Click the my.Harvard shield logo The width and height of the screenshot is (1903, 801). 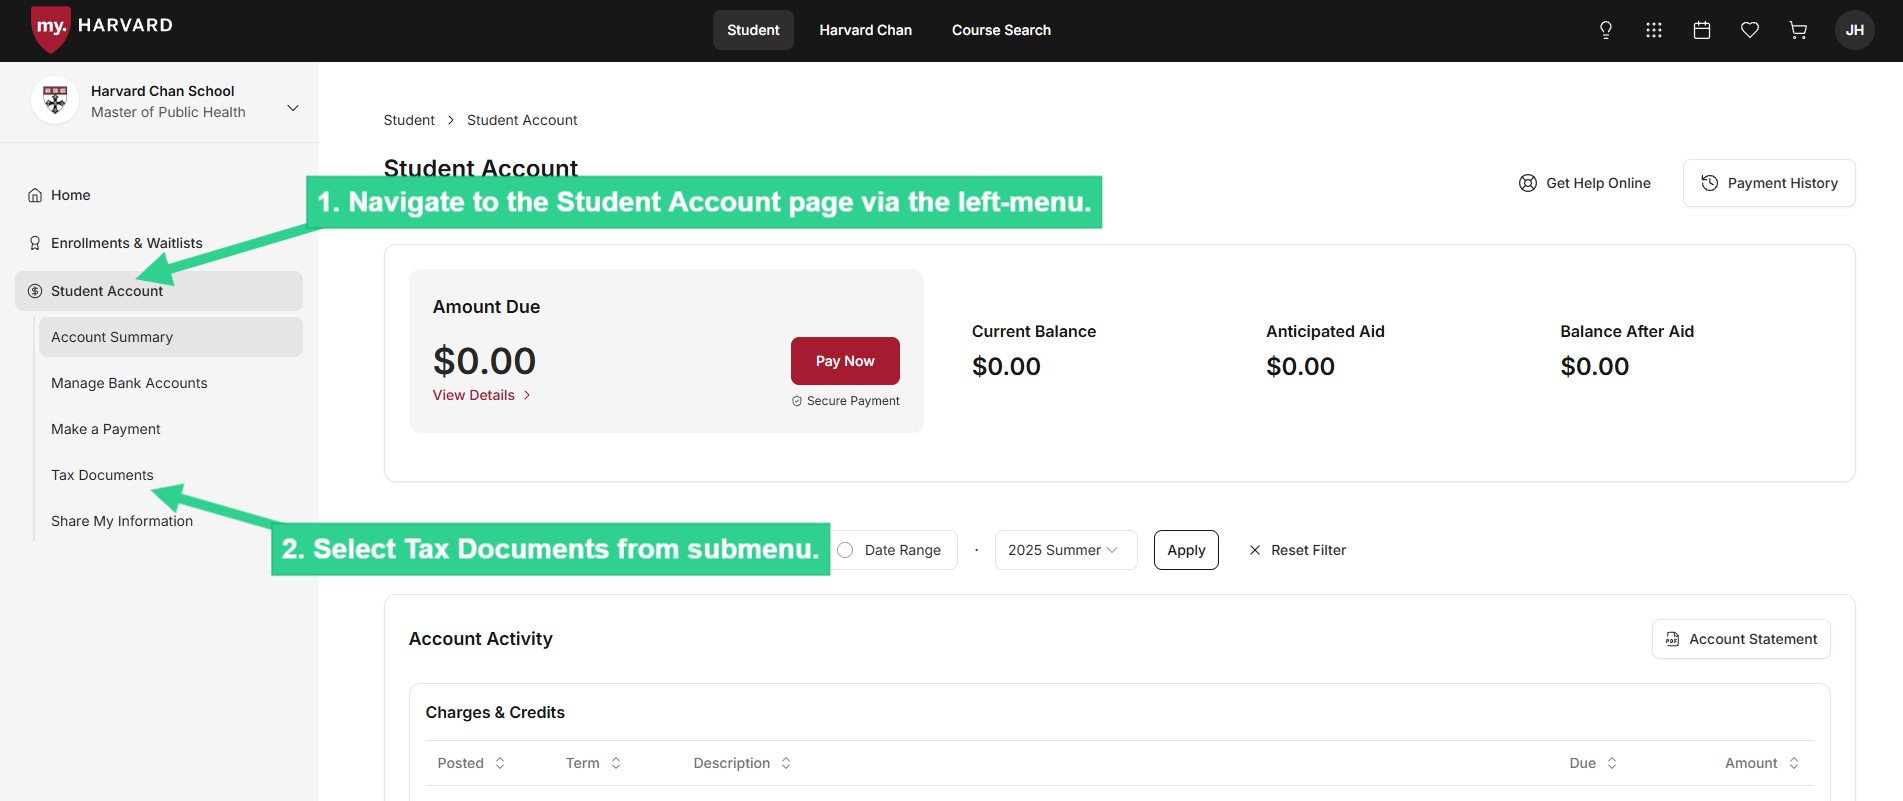(50, 28)
